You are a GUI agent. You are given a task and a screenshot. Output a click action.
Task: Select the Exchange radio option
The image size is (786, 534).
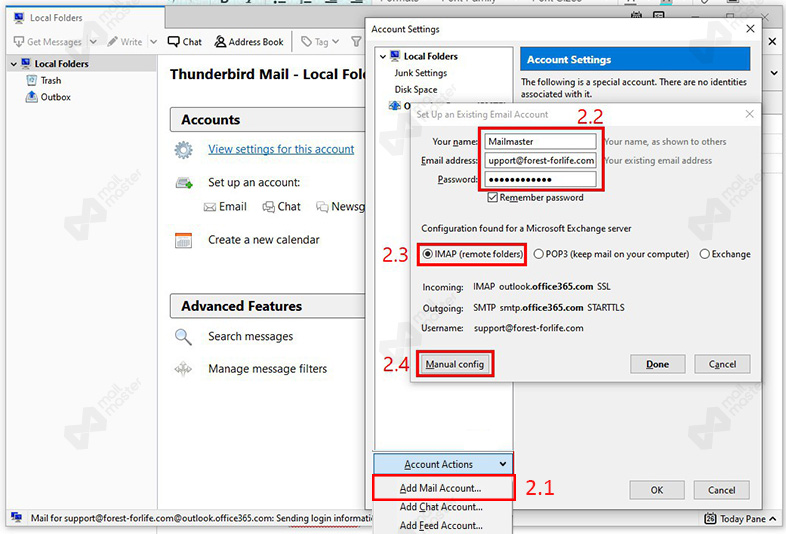(x=705, y=254)
